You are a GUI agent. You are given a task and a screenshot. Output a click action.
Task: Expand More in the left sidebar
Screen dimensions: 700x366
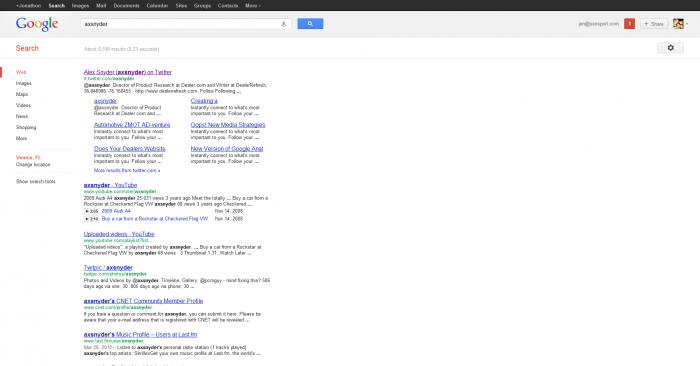(x=21, y=138)
